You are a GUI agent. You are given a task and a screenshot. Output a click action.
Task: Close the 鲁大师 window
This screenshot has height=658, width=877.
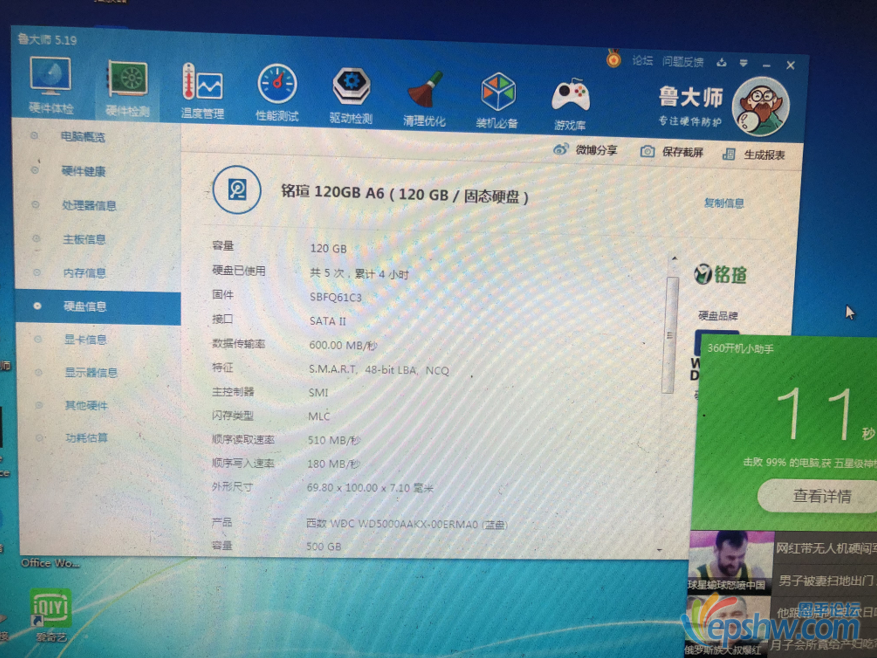(x=790, y=65)
